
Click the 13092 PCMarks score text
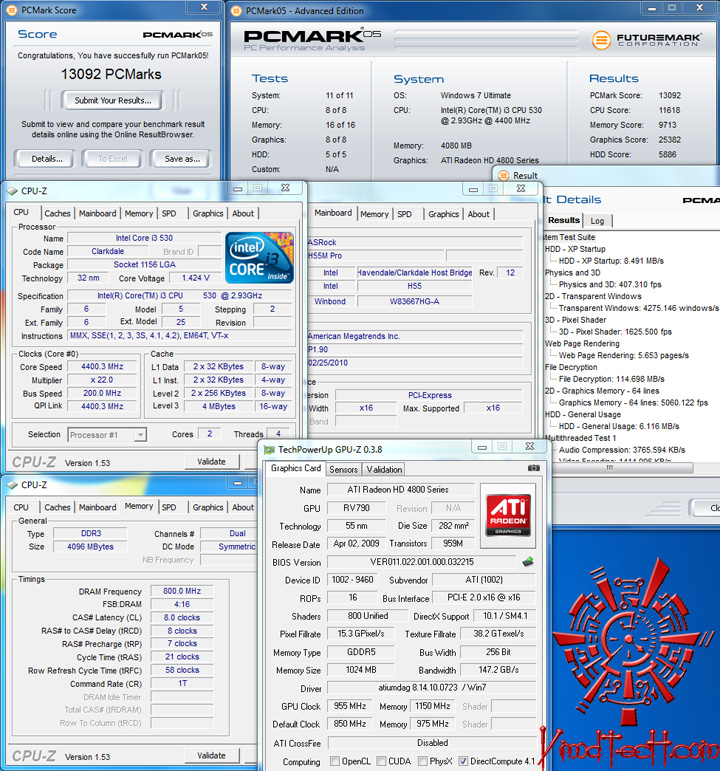pyautogui.click(x=111, y=74)
